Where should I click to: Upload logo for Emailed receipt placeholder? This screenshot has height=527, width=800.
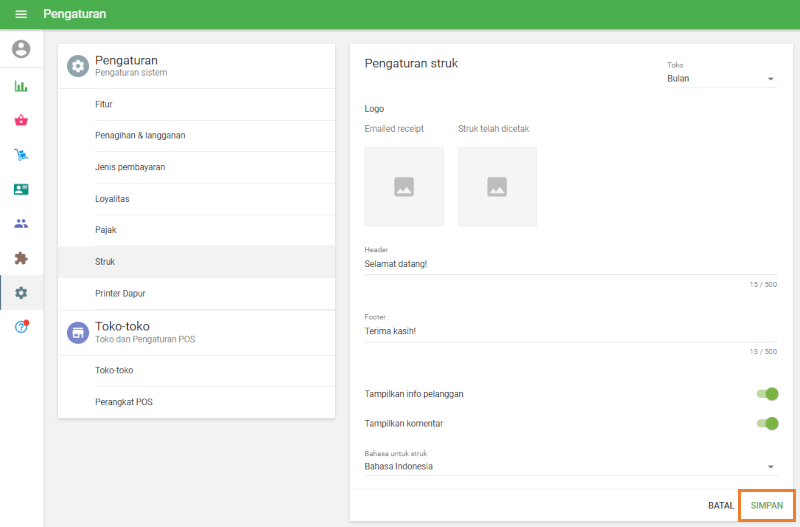[x=404, y=187]
